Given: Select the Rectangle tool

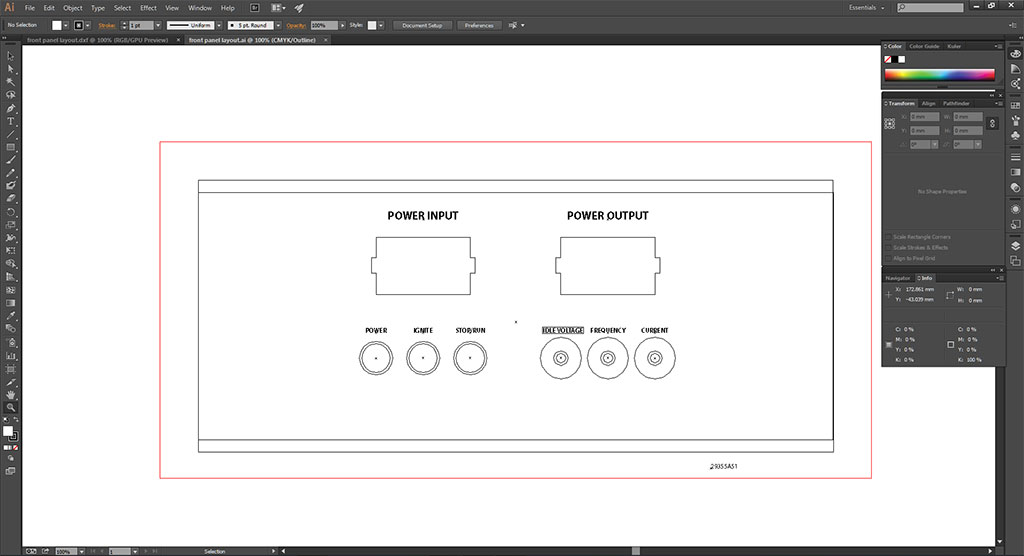Looking at the screenshot, I should coord(10,147).
